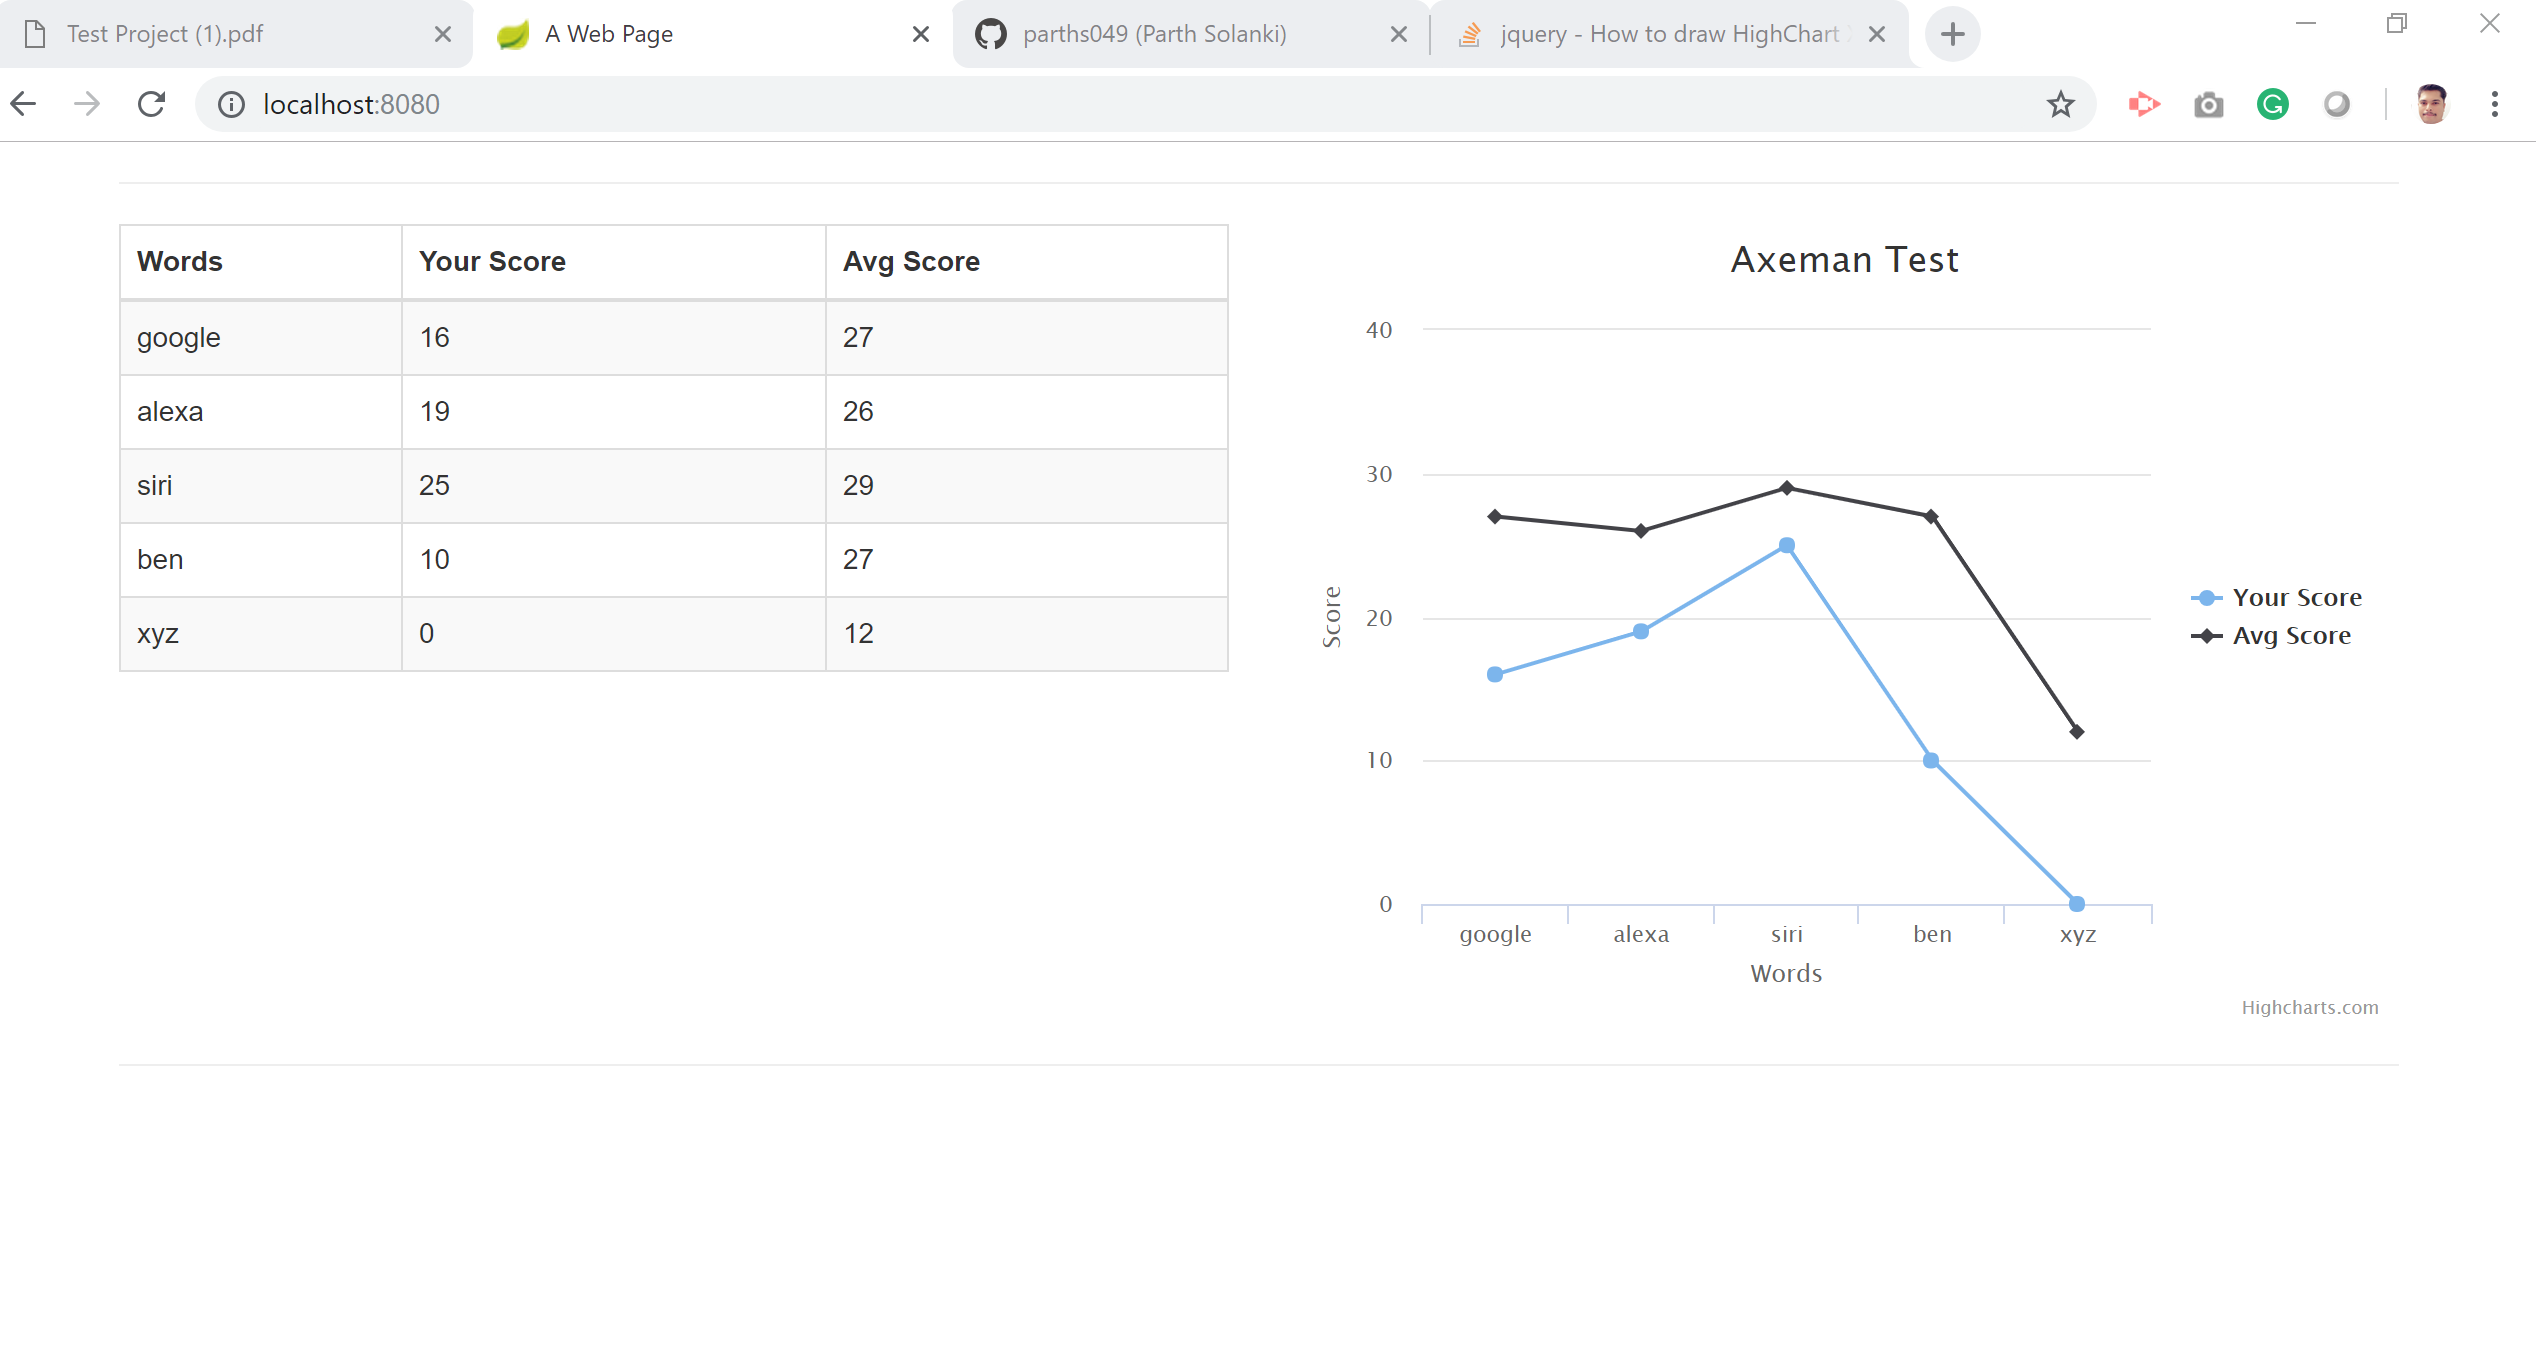
Task: Toggle Avg Score series in legend
Action: [2290, 636]
